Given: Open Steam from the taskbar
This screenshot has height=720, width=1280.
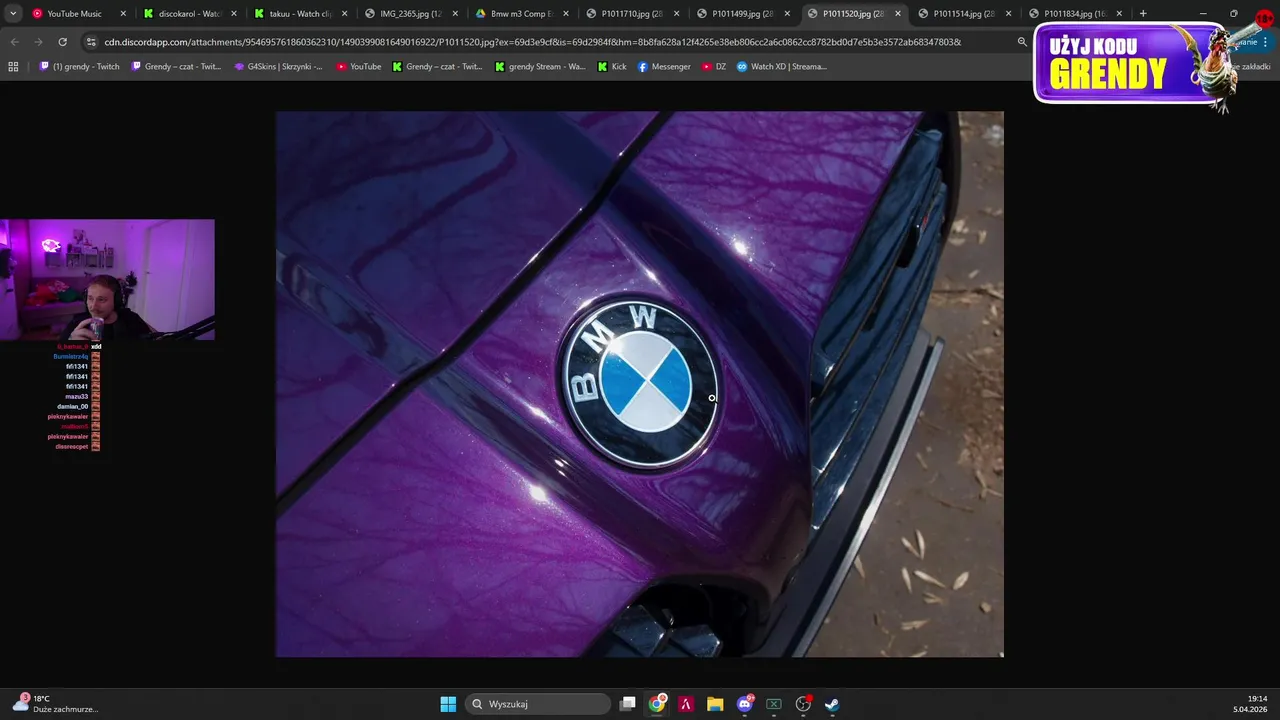Looking at the screenshot, I should 832,704.
